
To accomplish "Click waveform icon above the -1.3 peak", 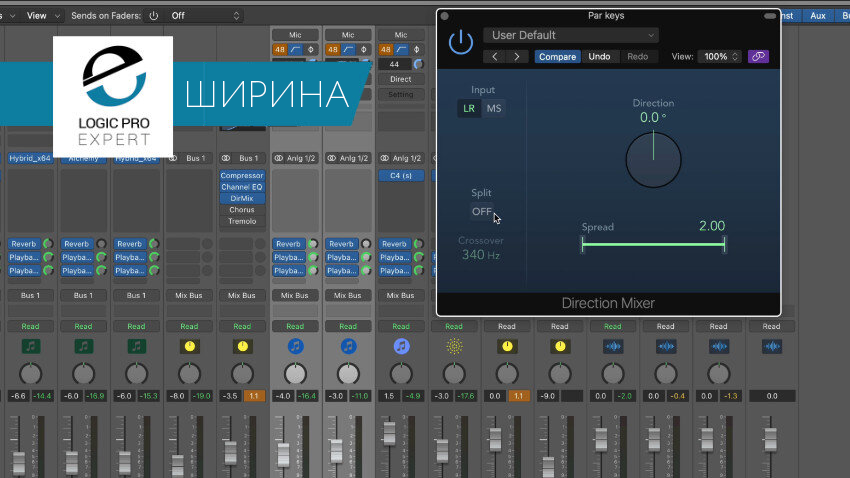I will coord(719,346).
